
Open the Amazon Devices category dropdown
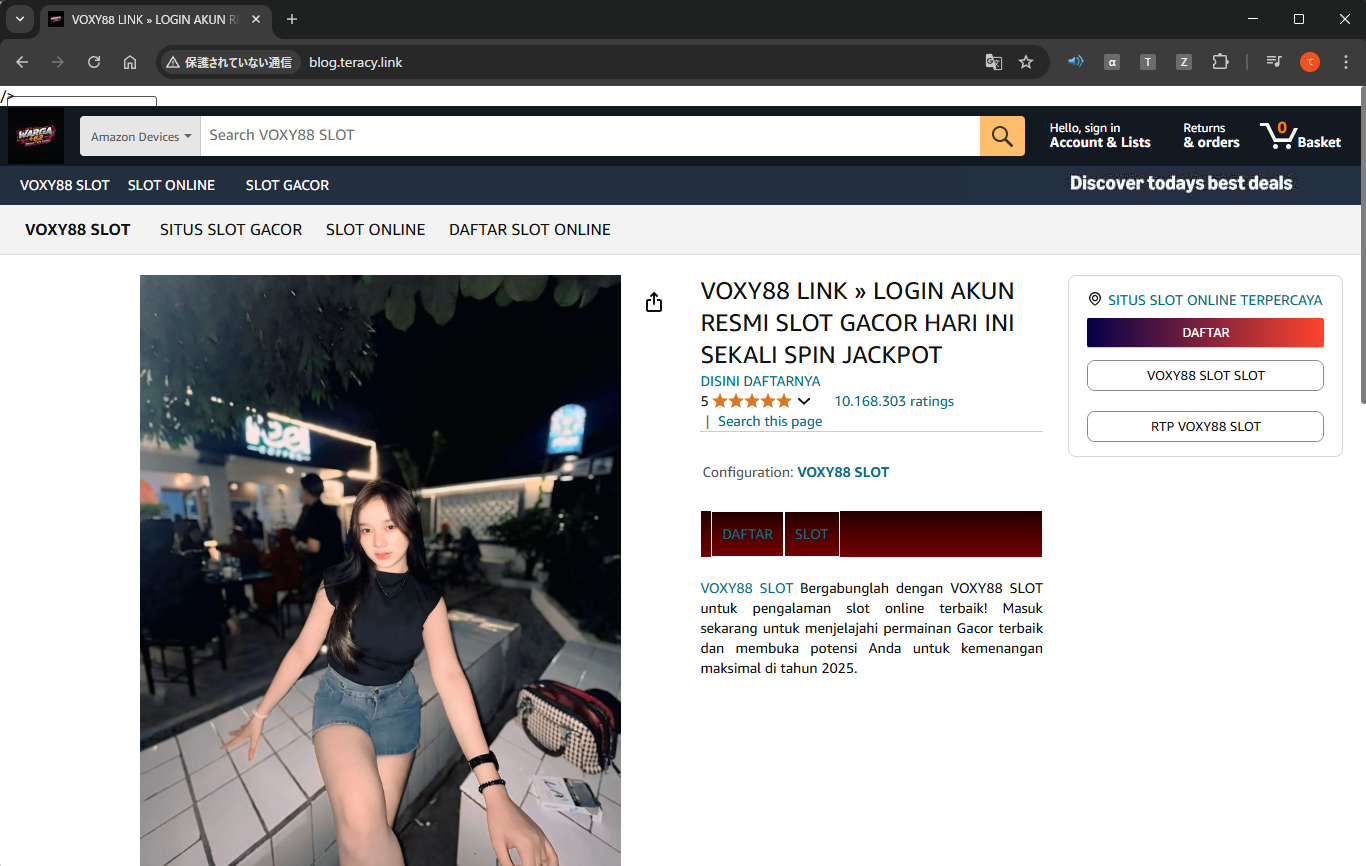coord(141,136)
